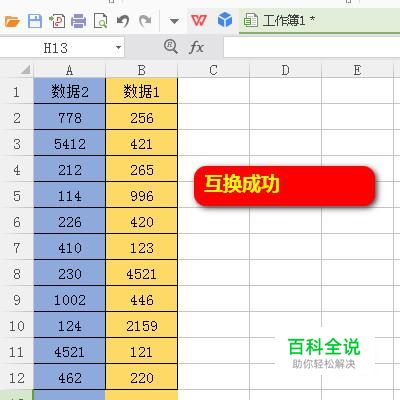The width and height of the screenshot is (400, 400).
Task: Expand the quick access toolbar dropdown
Action: coord(174,22)
